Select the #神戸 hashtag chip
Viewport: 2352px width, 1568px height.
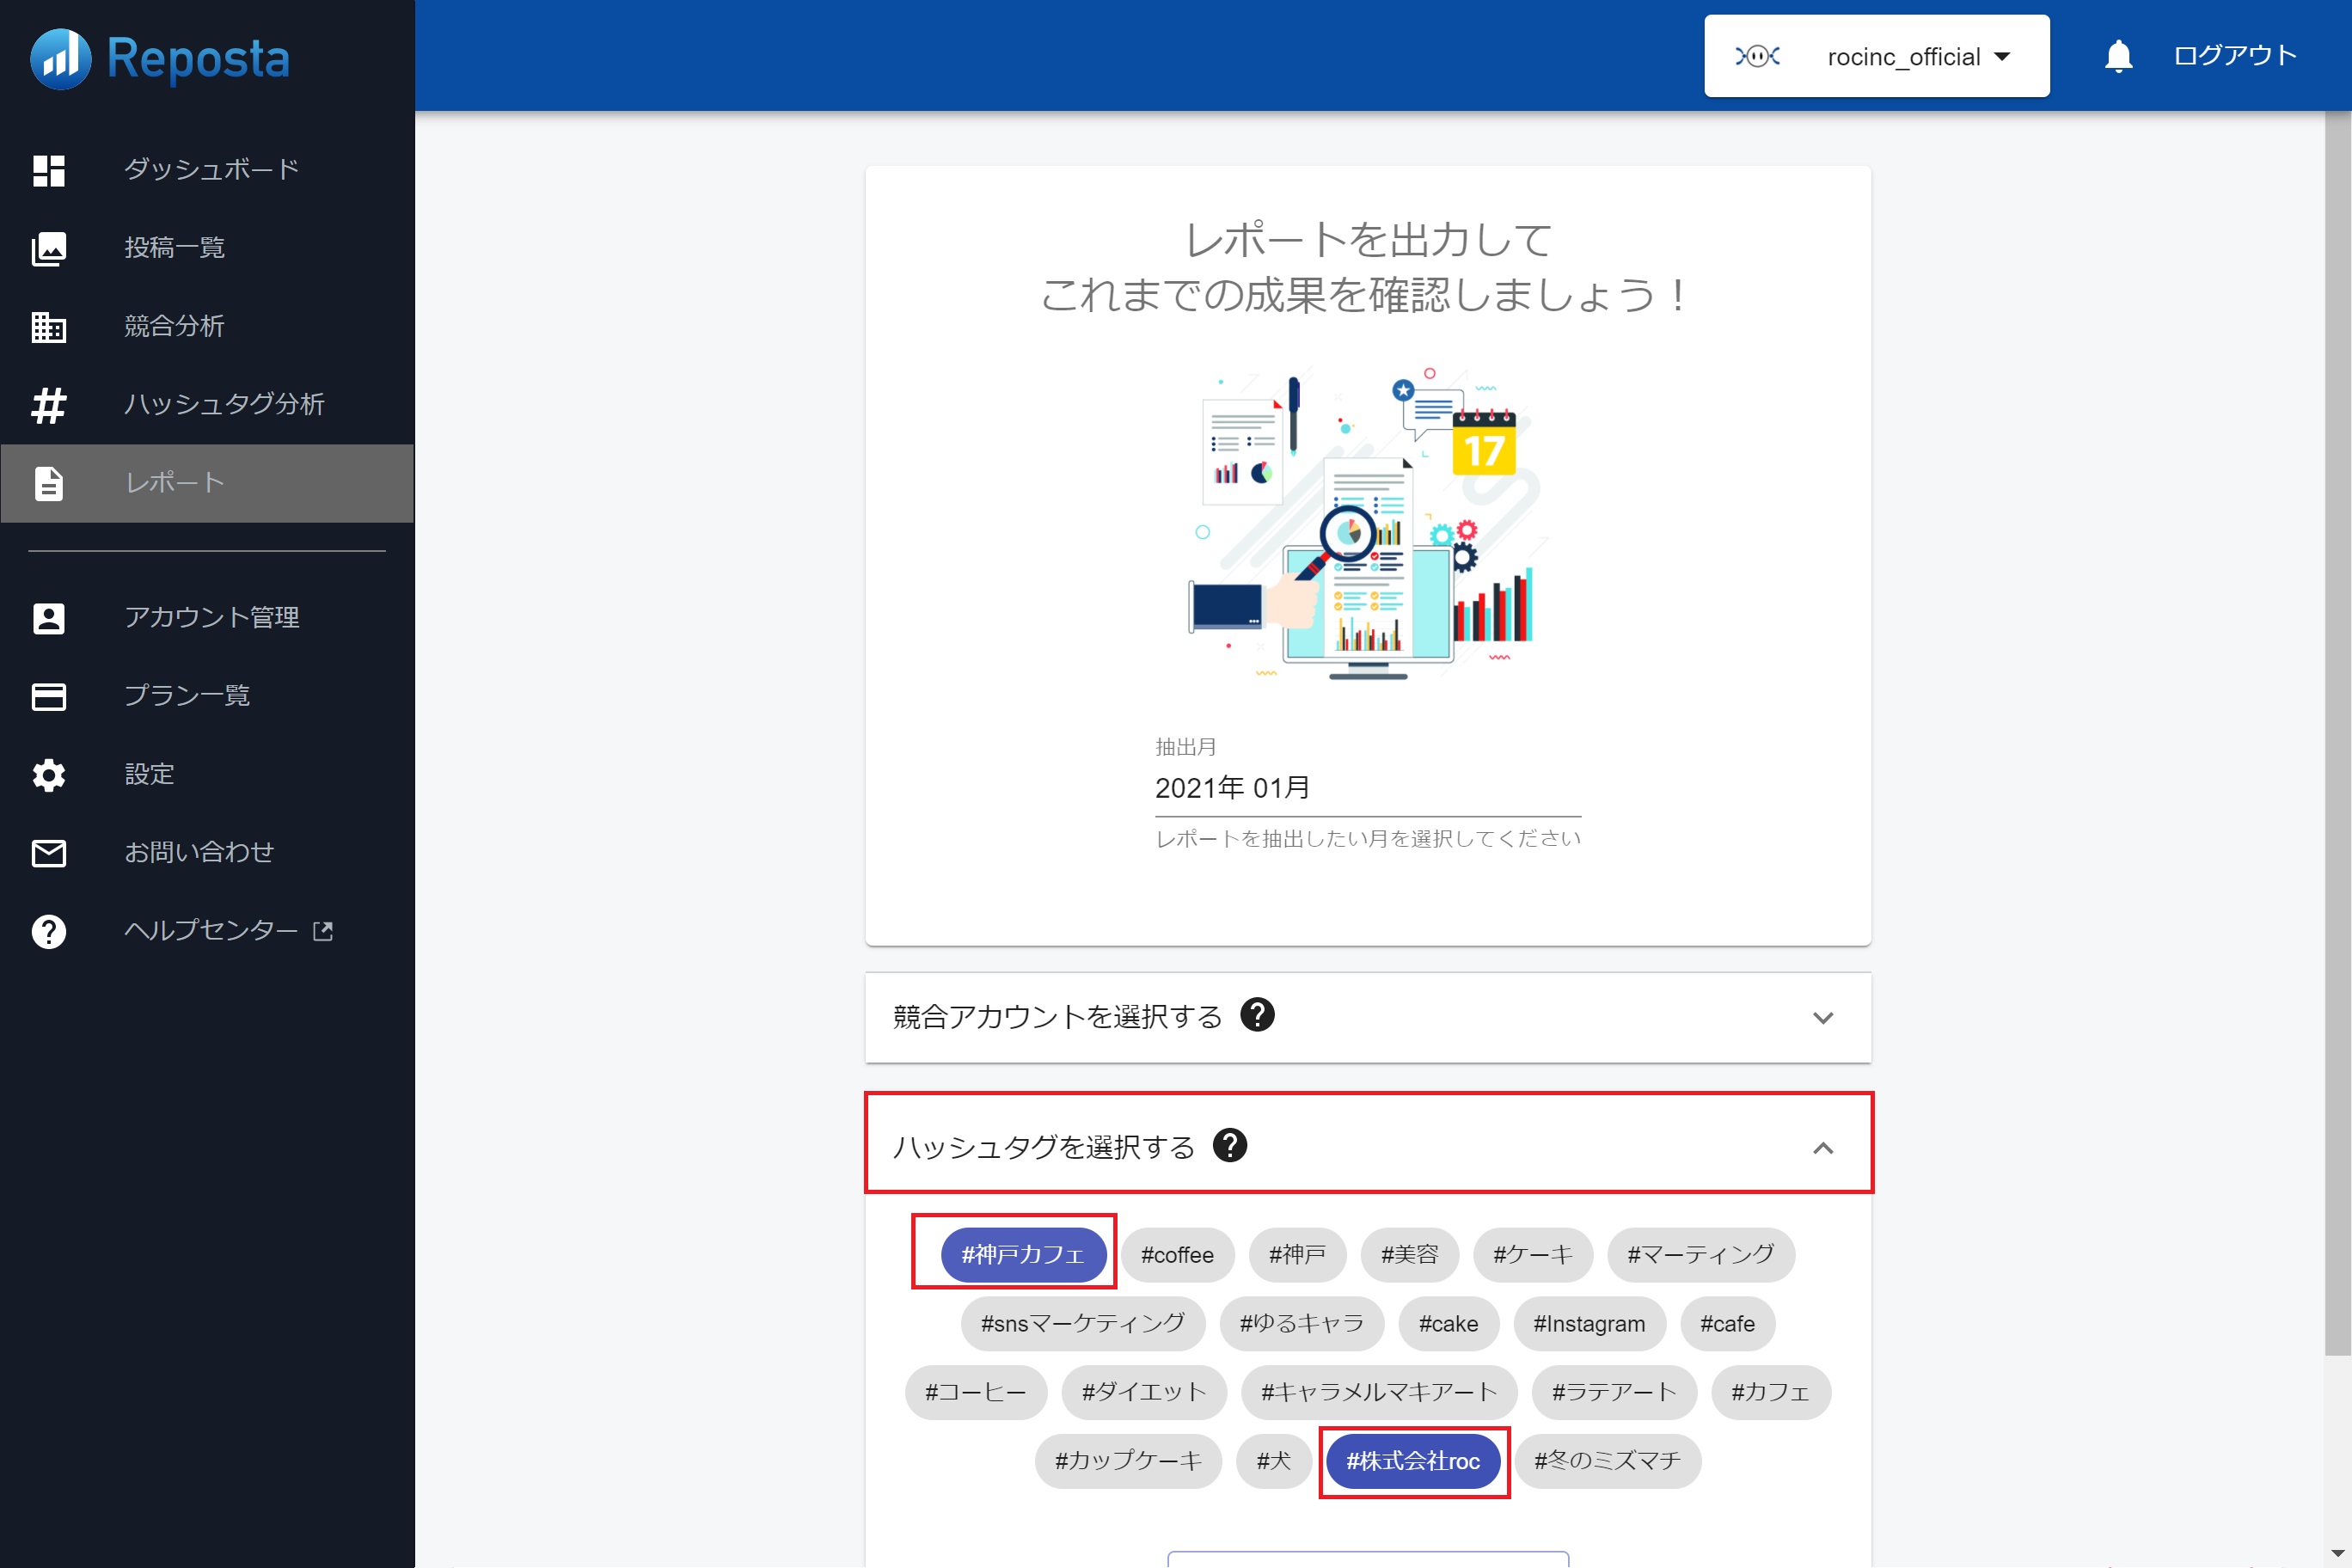1297,1254
